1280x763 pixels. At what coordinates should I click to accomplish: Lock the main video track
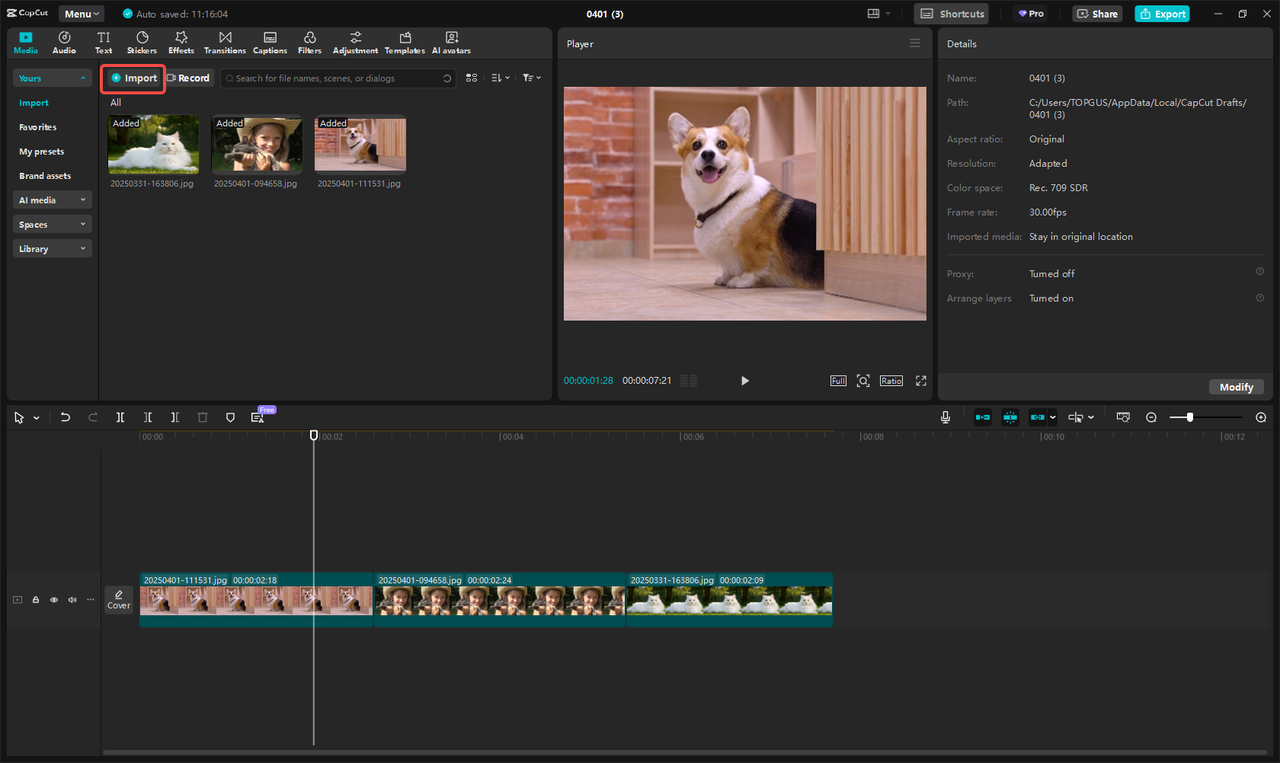36,600
